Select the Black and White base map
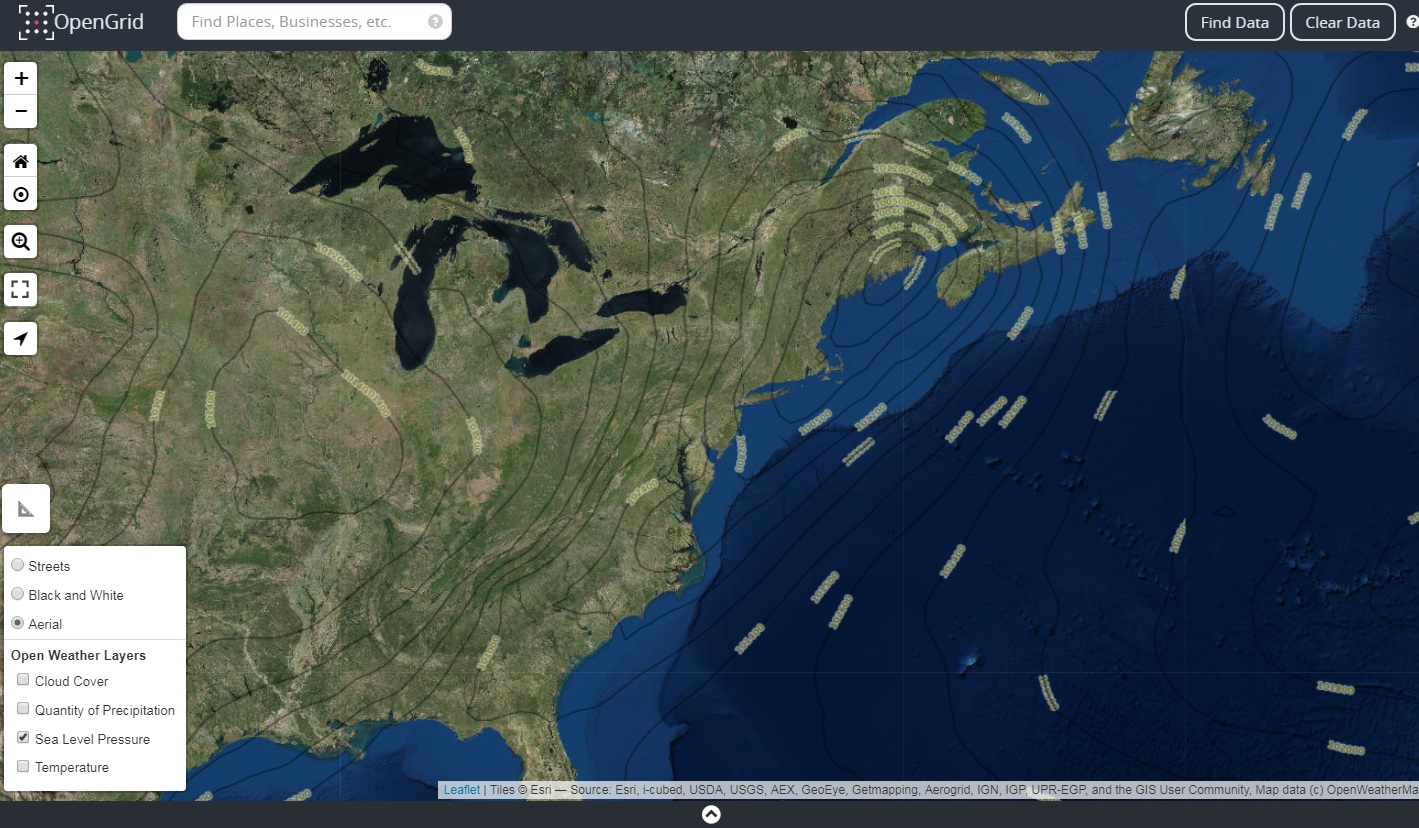 tap(17, 594)
